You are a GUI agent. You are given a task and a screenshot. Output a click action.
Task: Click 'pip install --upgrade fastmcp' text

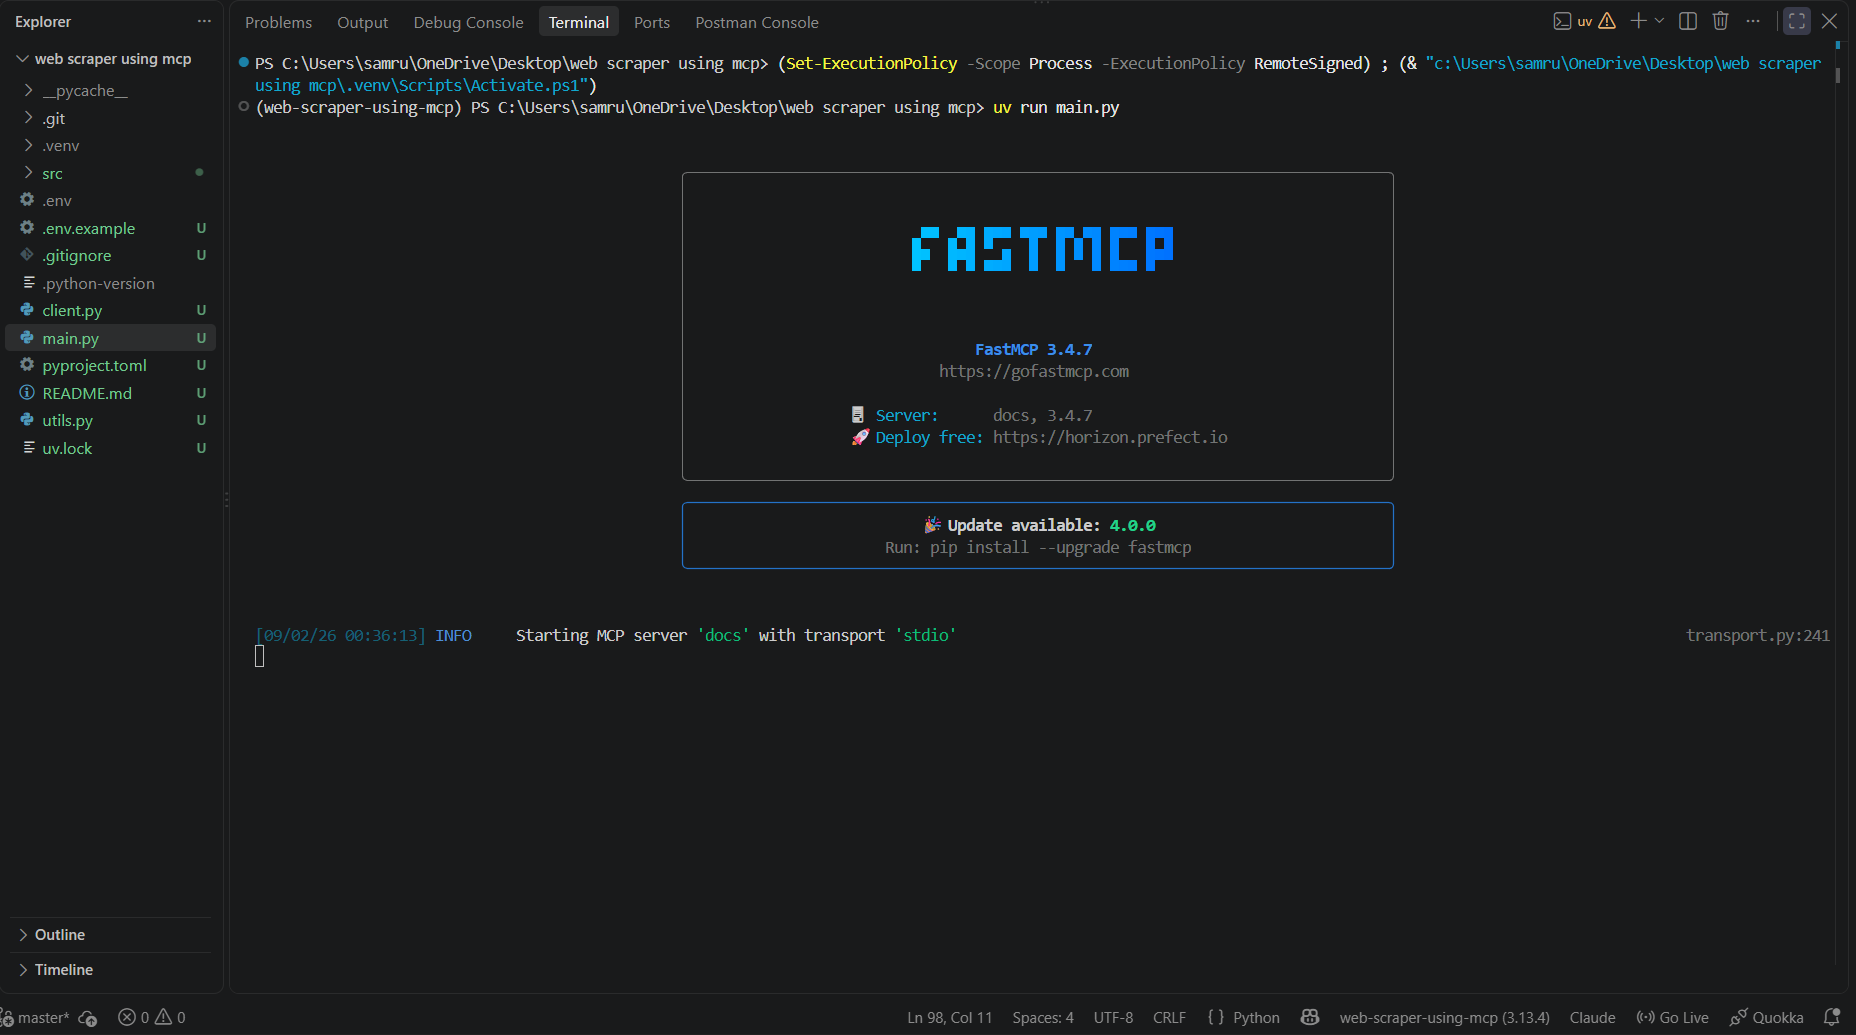coord(1060,548)
